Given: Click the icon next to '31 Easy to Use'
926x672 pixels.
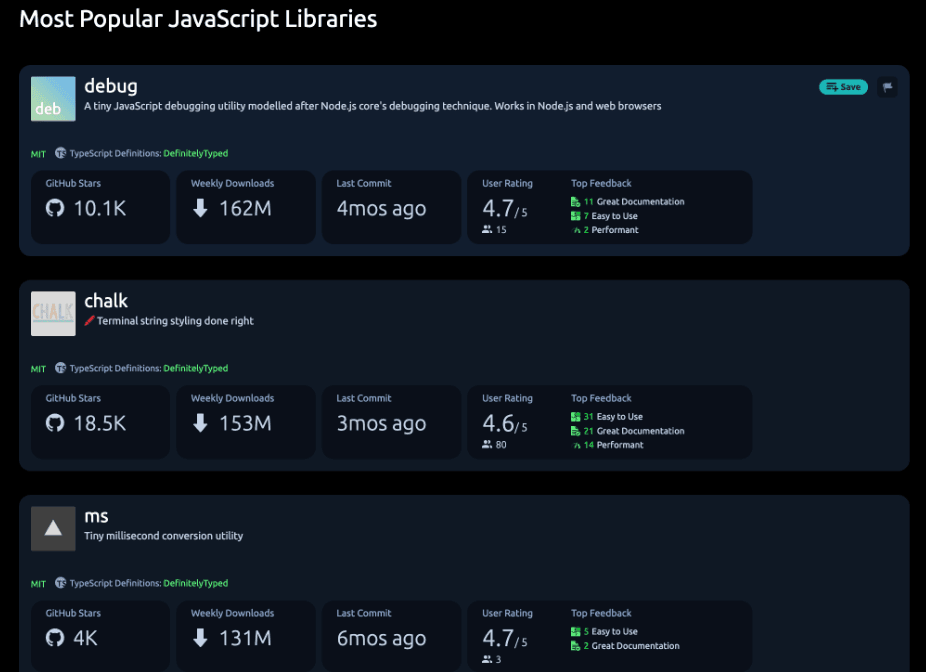Looking at the screenshot, I should point(575,417).
